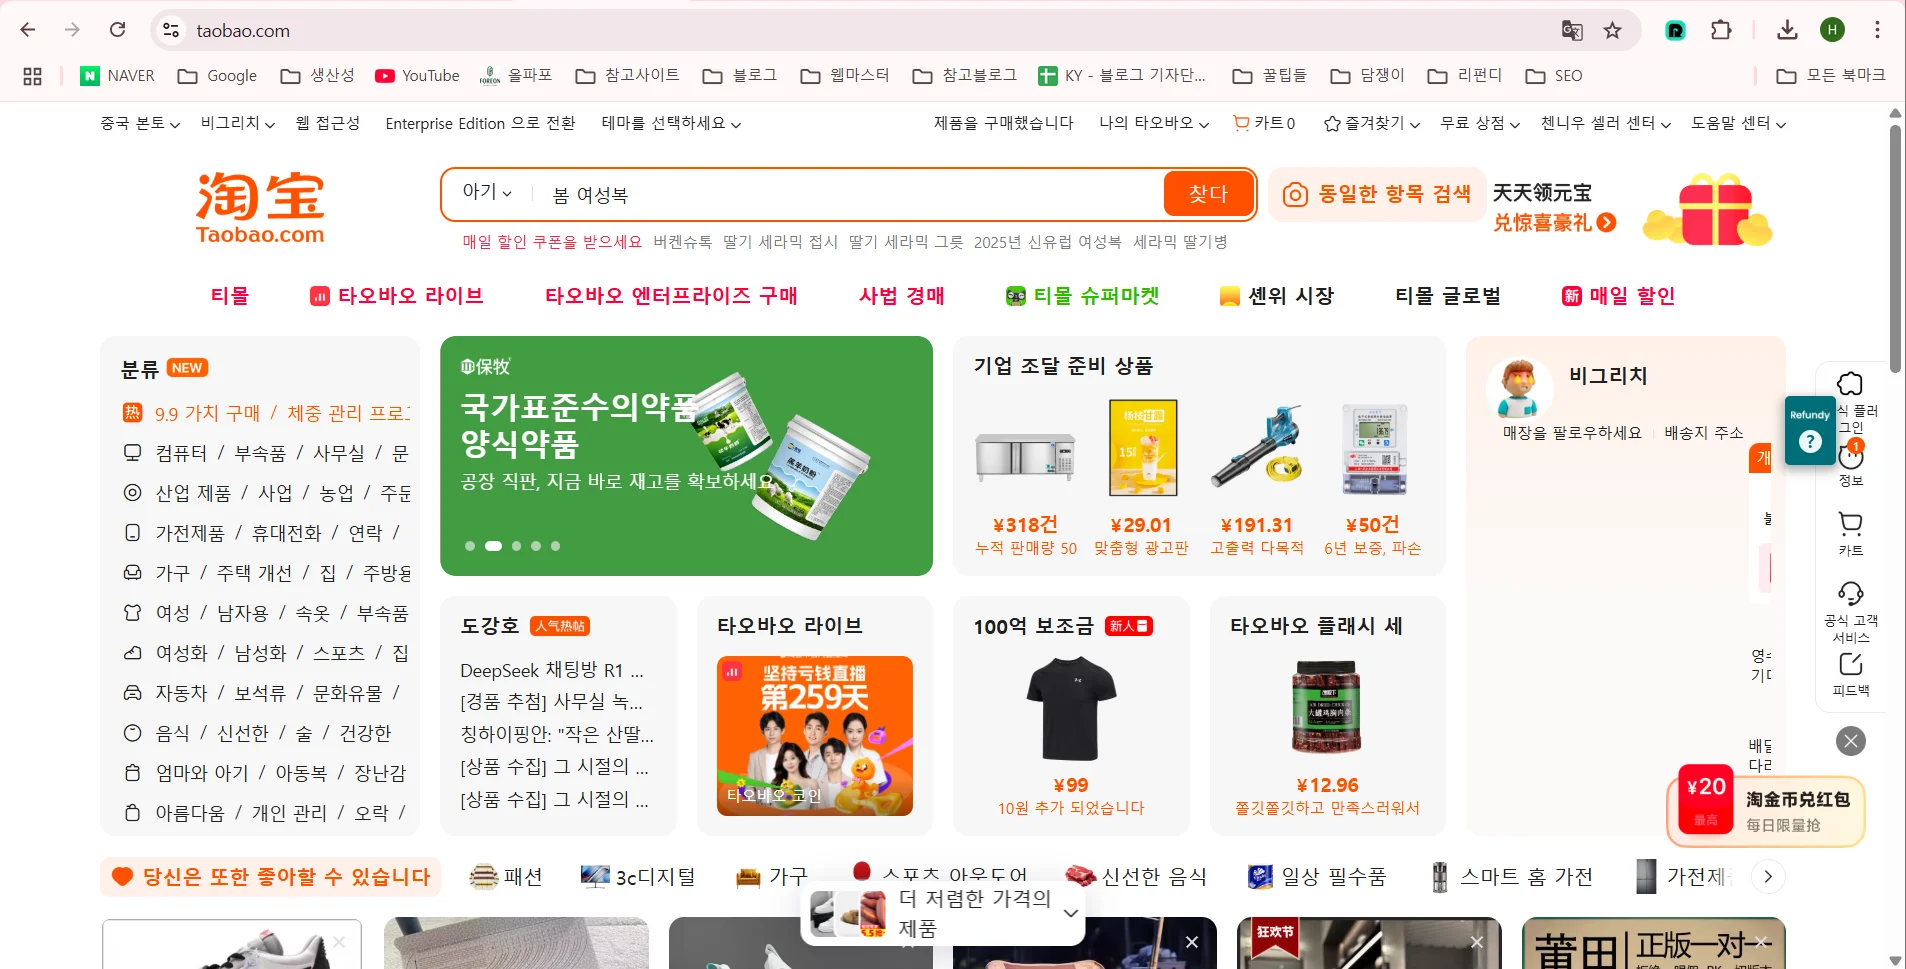The height and width of the screenshot is (969, 1906).
Task: Open the 티몰 main navigation item
Action: [230, 296]
